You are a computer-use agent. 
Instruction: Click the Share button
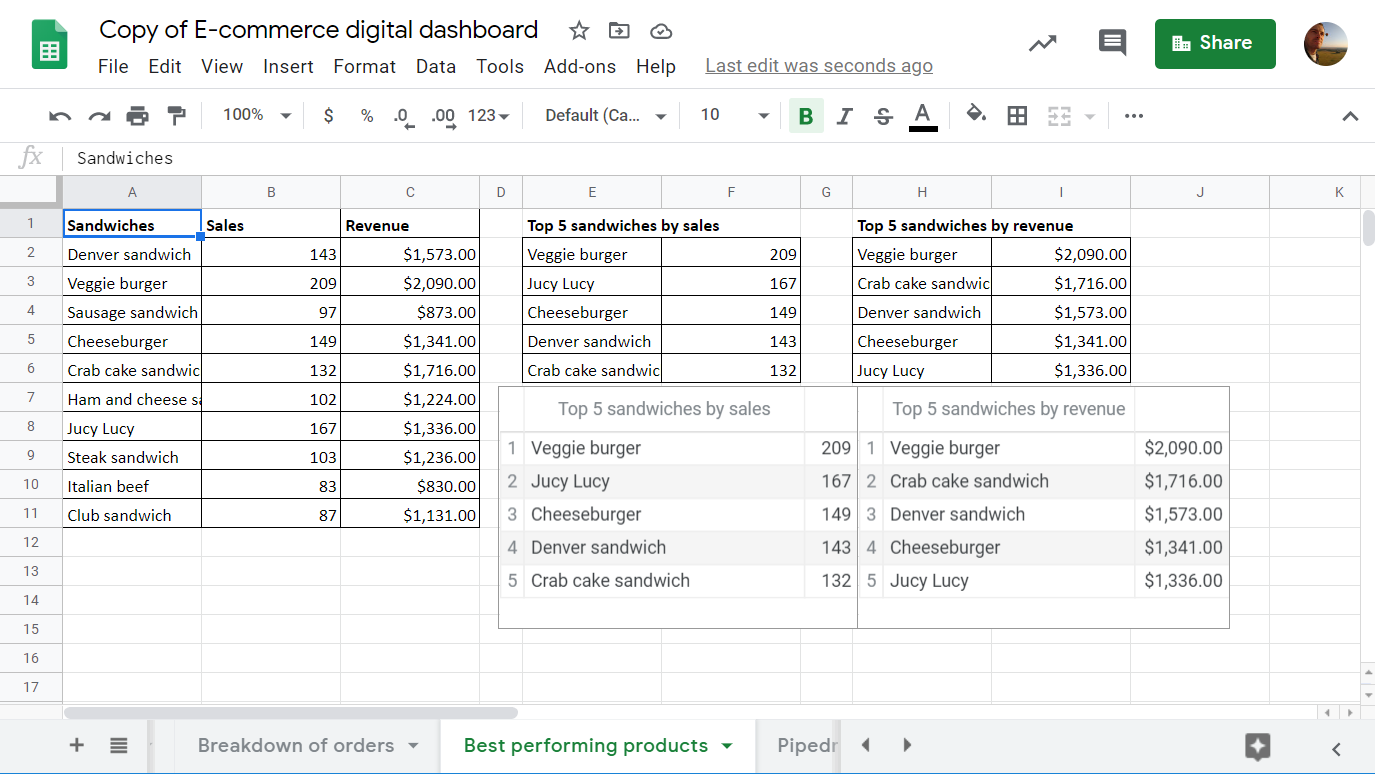1215,44
